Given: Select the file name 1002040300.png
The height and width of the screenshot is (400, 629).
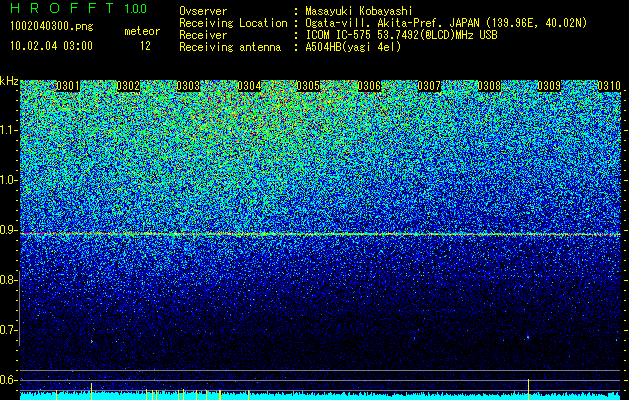Looking at the screenshot, I should tap(51, 27).
